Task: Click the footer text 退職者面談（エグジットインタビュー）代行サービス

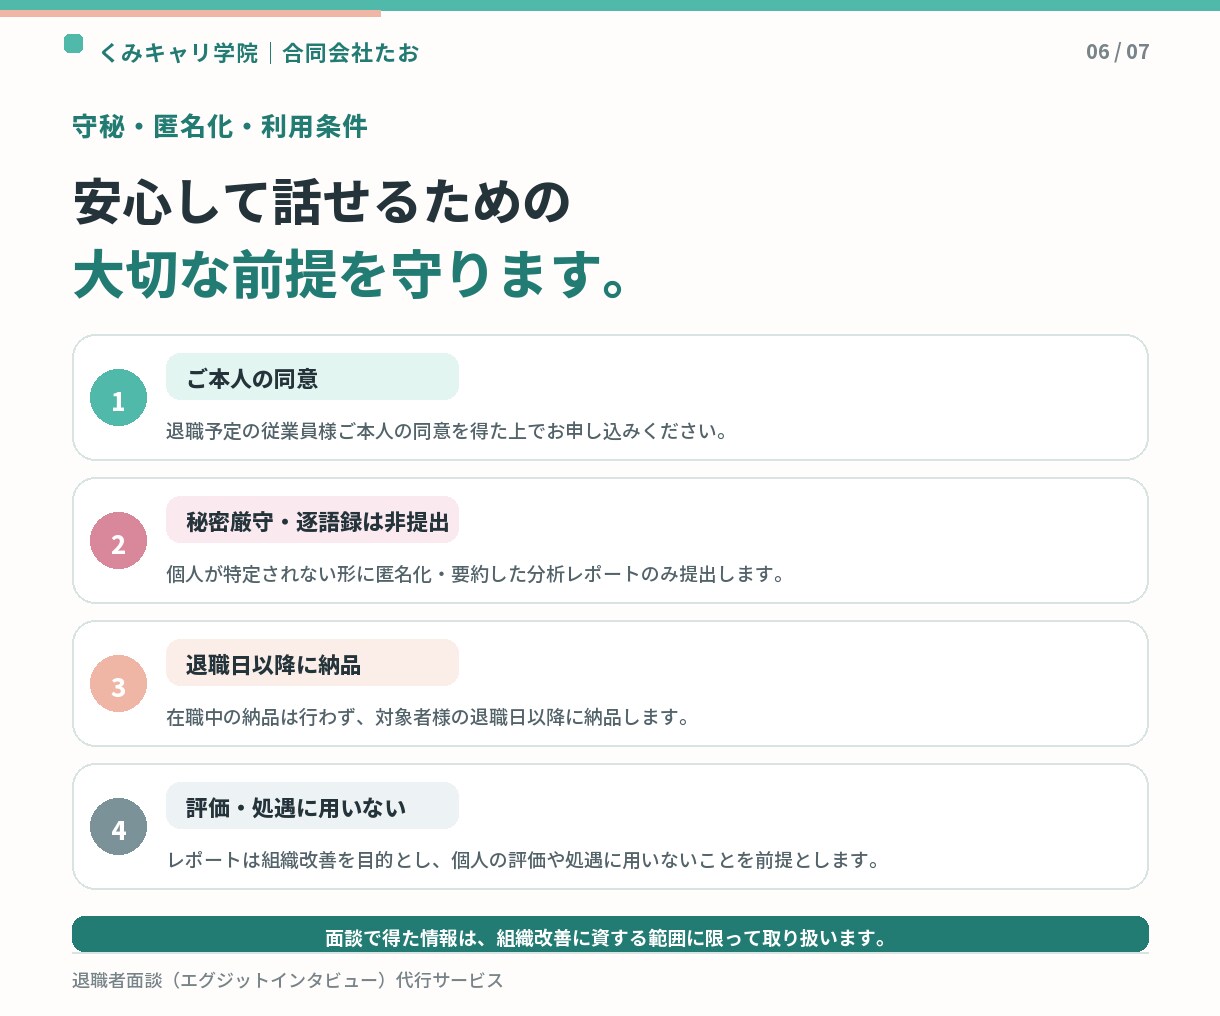Action: [288, 980]
